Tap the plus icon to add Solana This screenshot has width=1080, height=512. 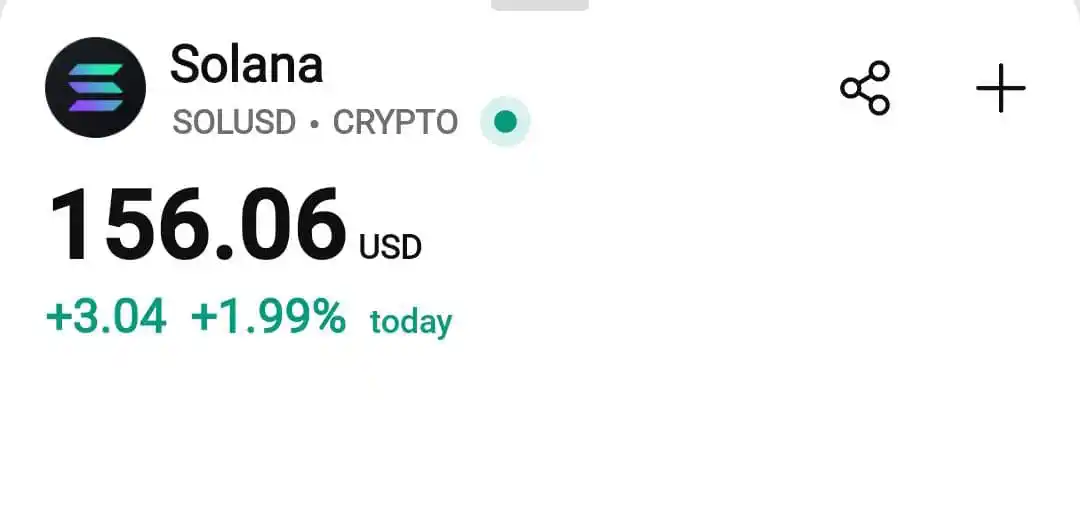pos(1001,88)
